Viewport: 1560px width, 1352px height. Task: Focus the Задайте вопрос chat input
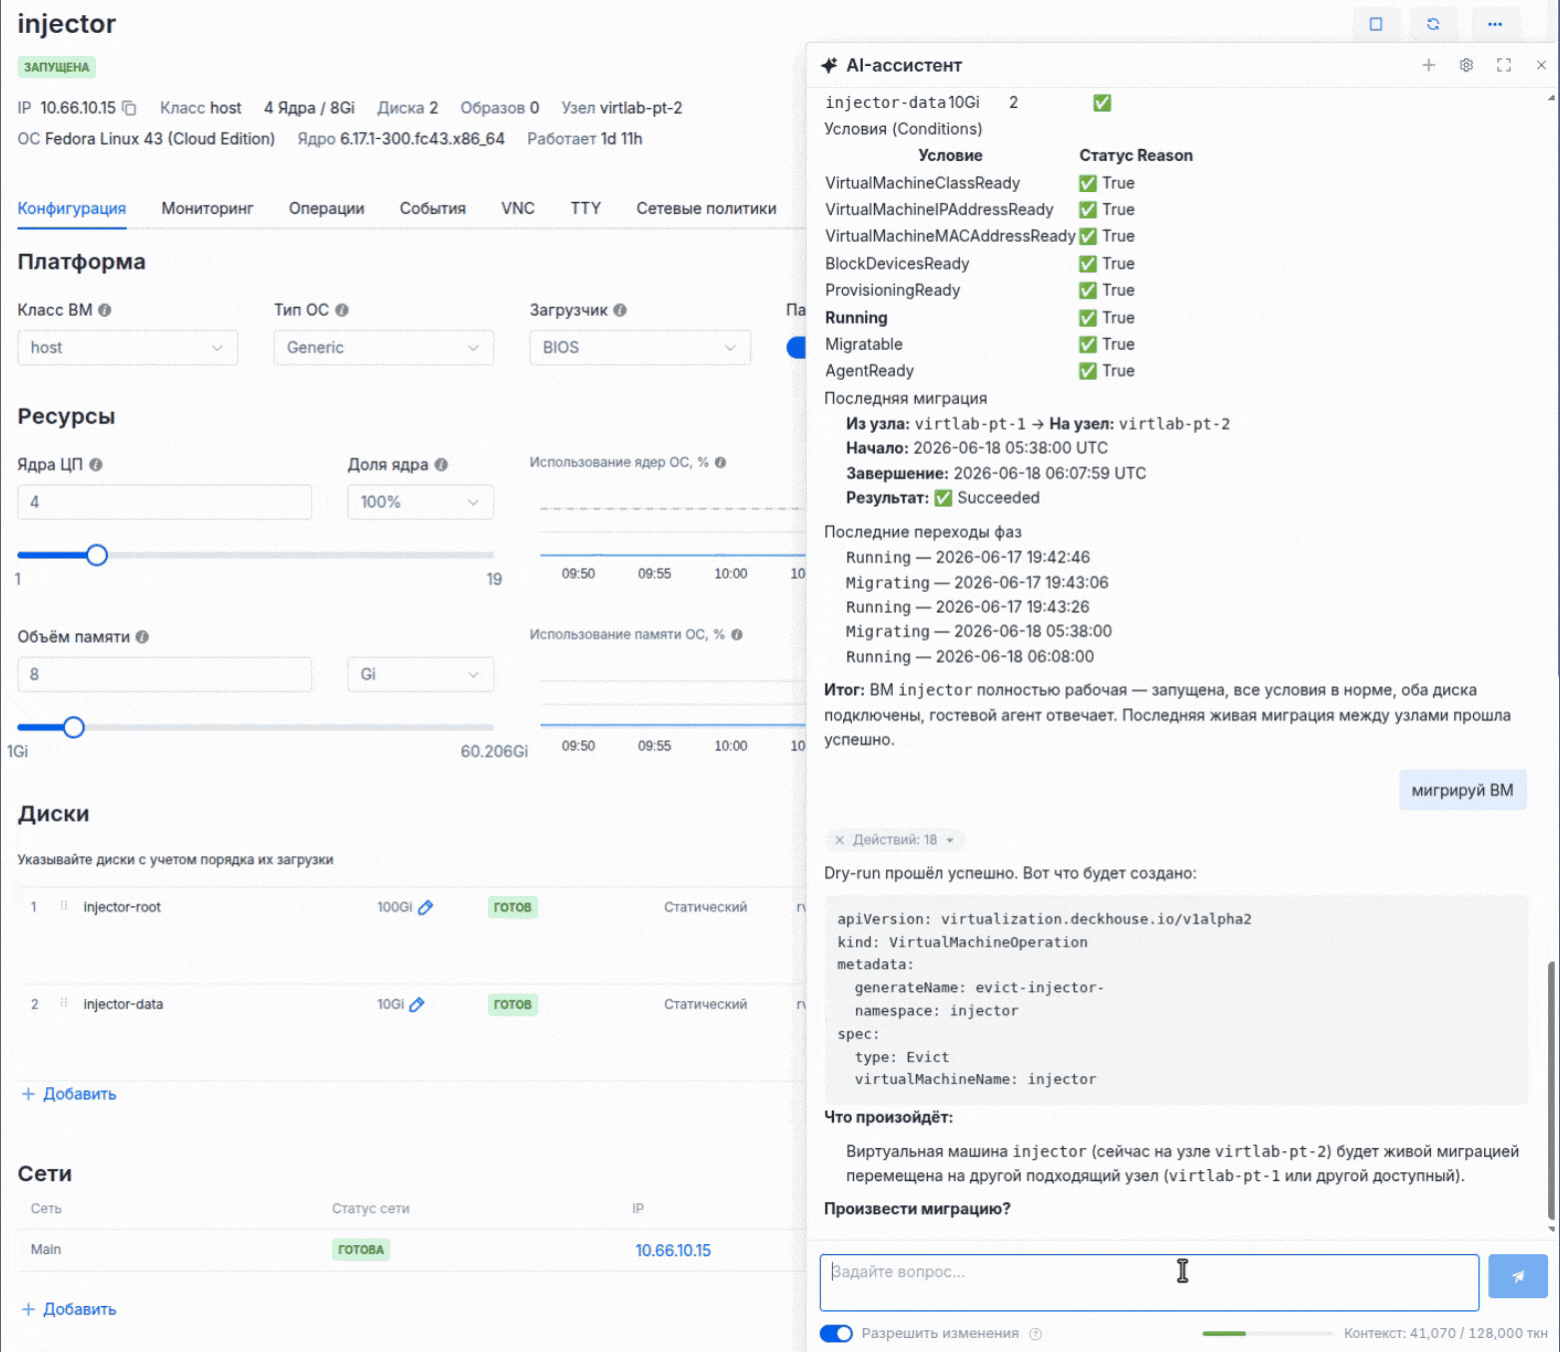(x=1149, y=1282)
